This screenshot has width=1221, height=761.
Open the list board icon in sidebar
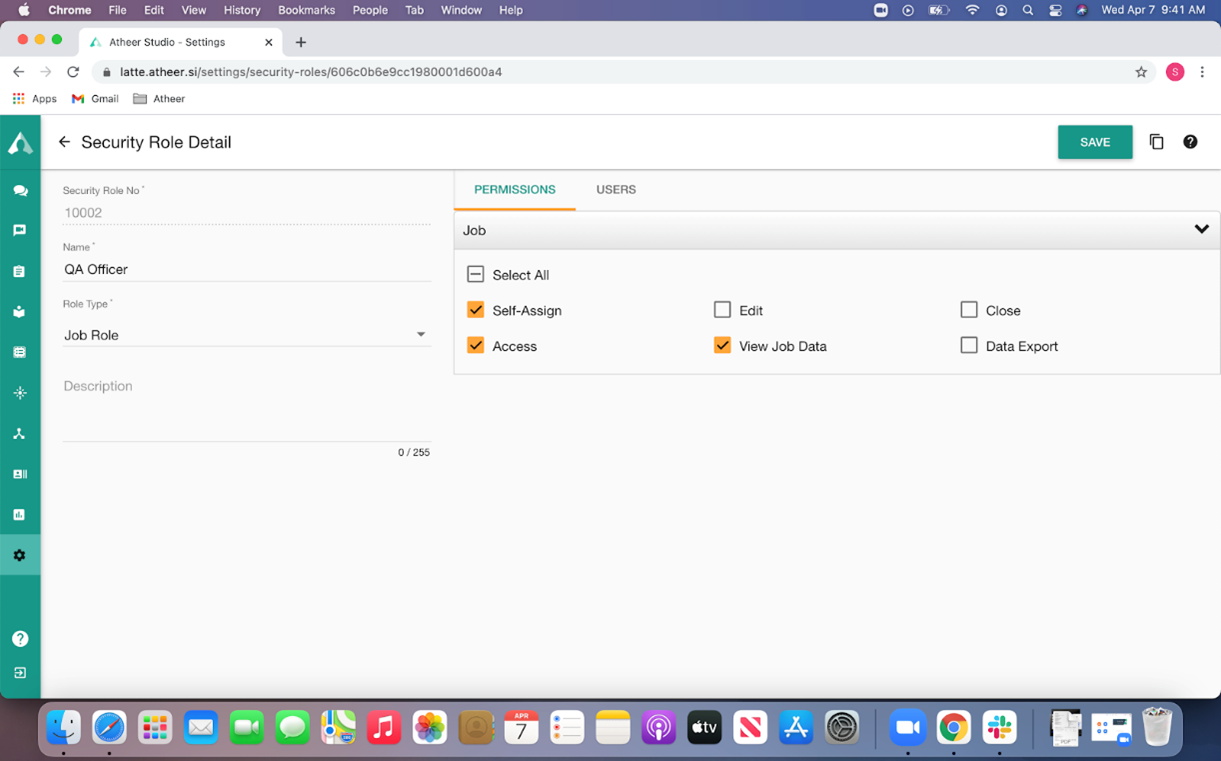[x=20, y=352]
